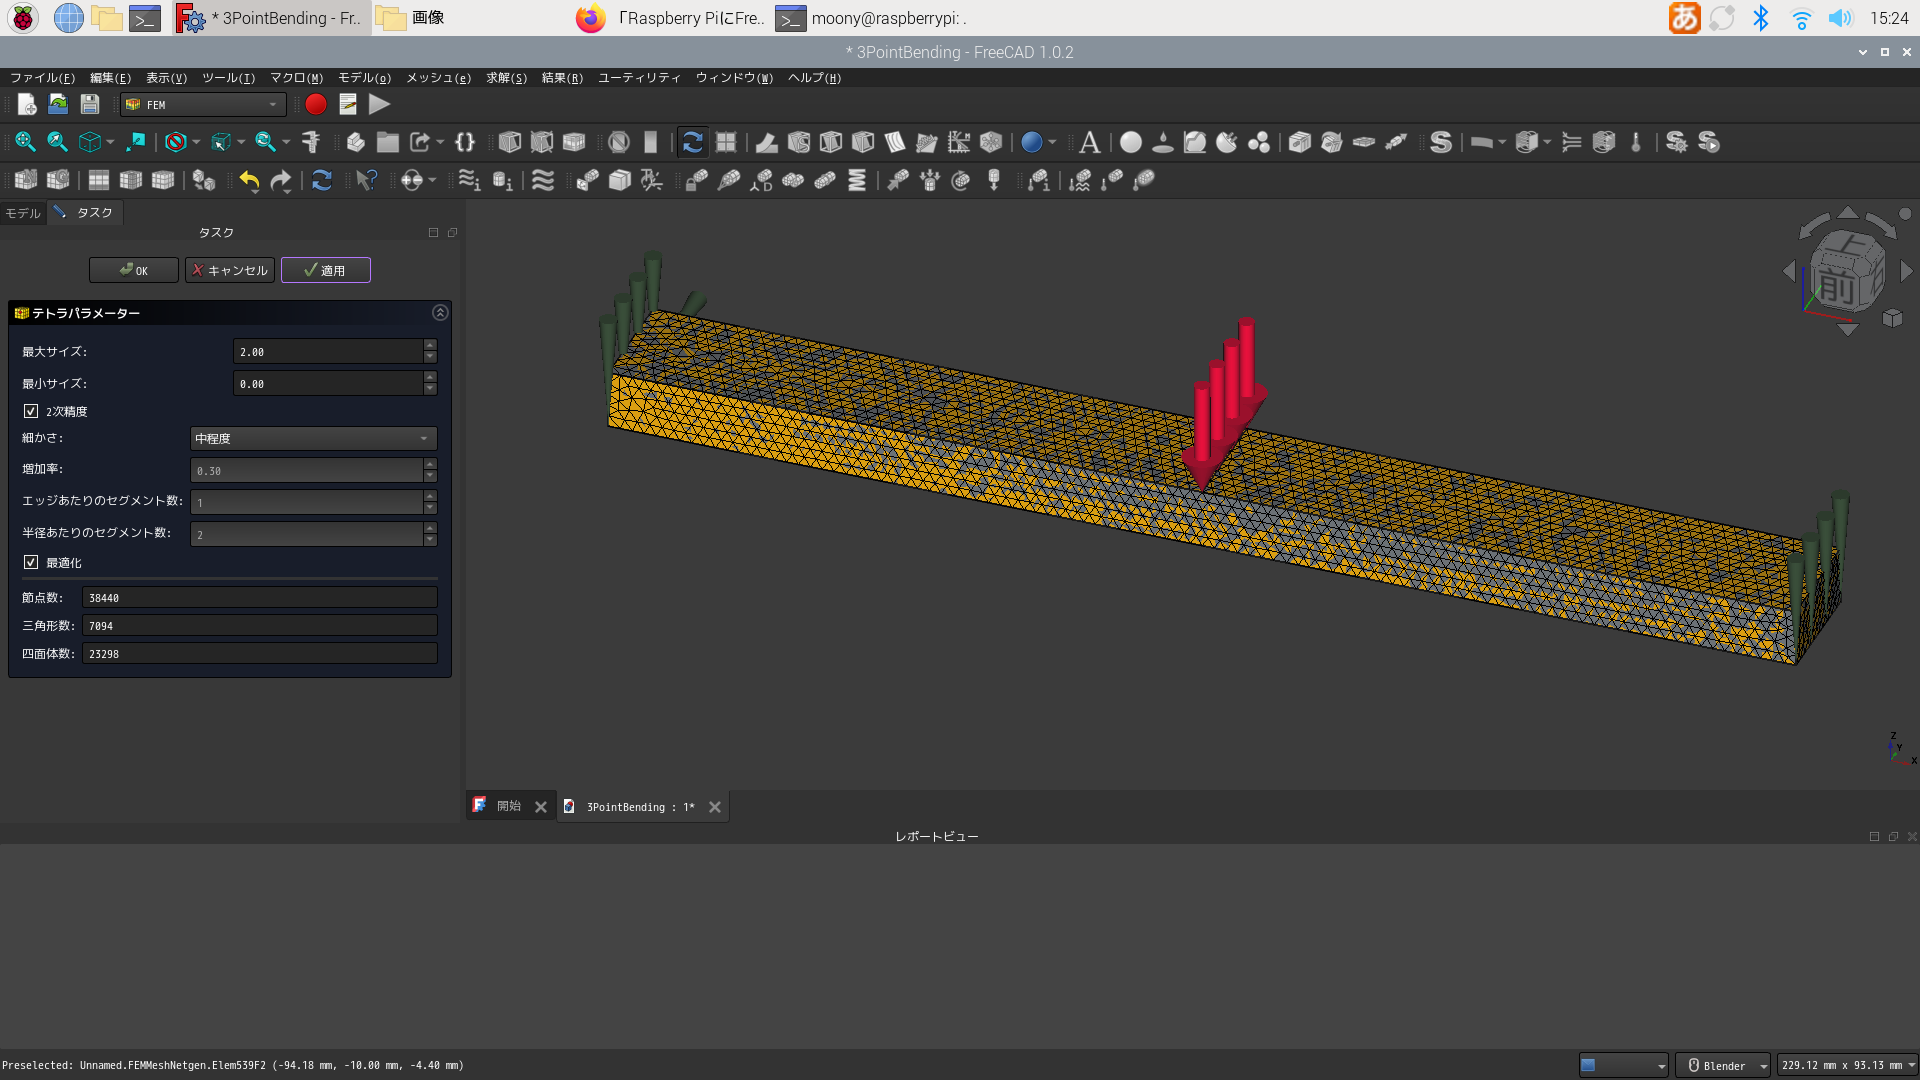Image resolution: width=1920 pixels, height=1080 pixels.
Task: Click the FEM temperature constraint thermometer icon
Action: click(1636, 142)
